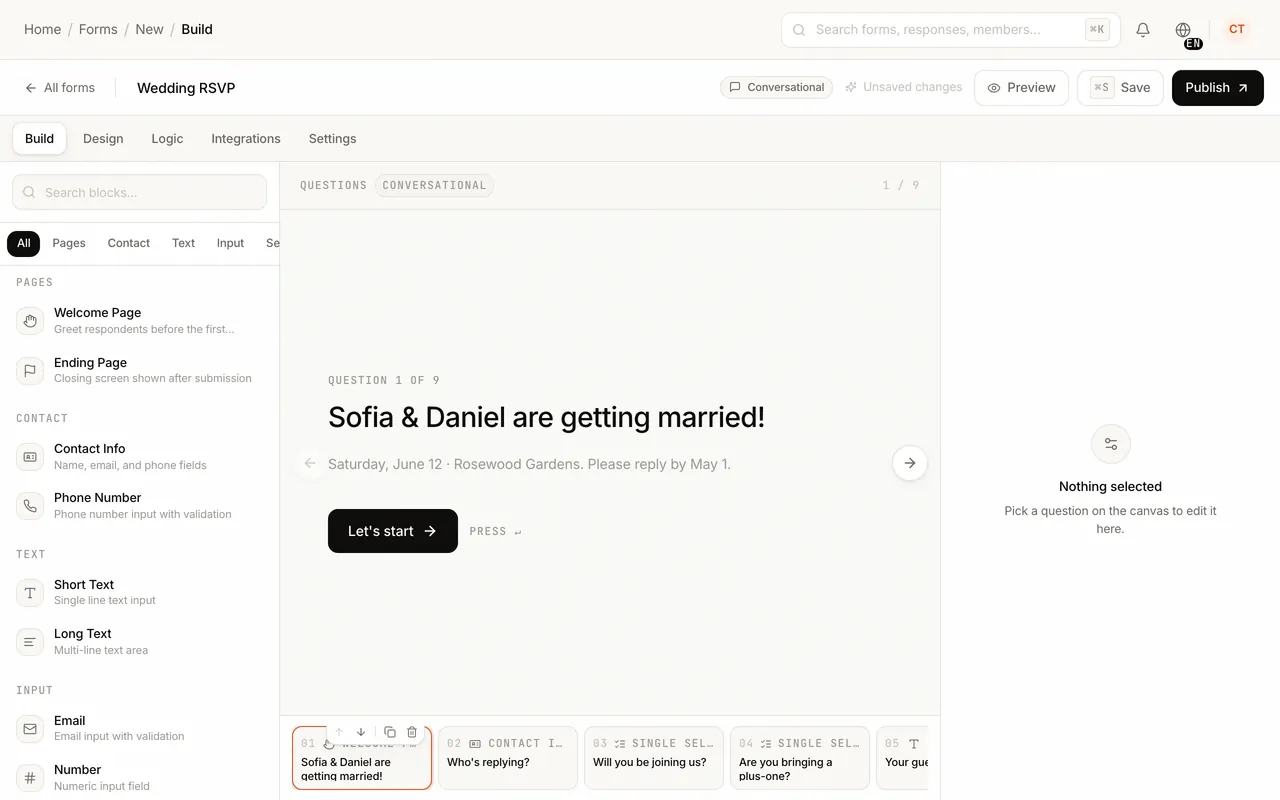Duplicate the selected question 01 card

[x=390, y=732]
